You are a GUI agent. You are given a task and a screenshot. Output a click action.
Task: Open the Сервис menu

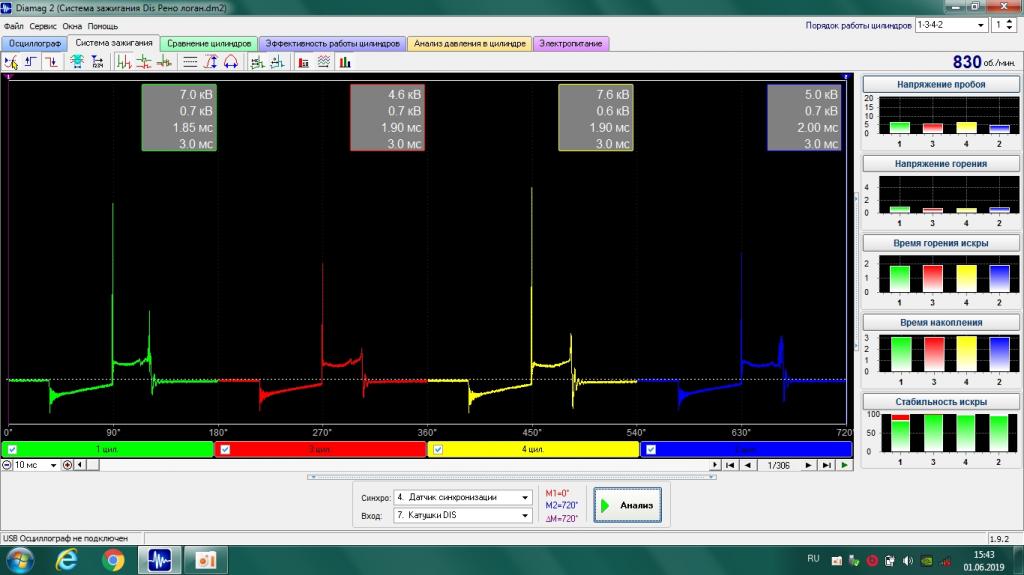point(43,26)
